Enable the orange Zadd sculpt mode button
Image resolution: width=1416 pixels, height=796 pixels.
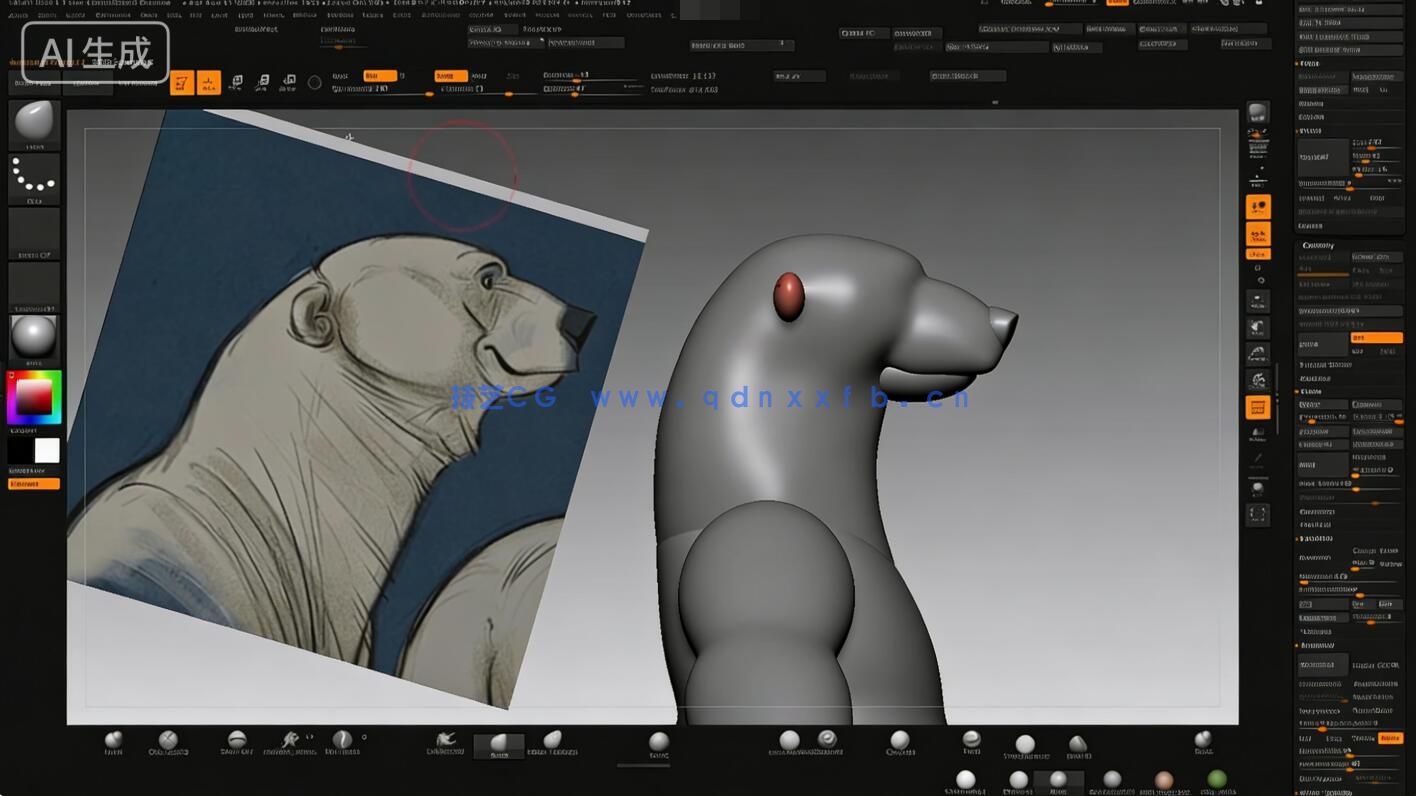[x=448, y=75]
